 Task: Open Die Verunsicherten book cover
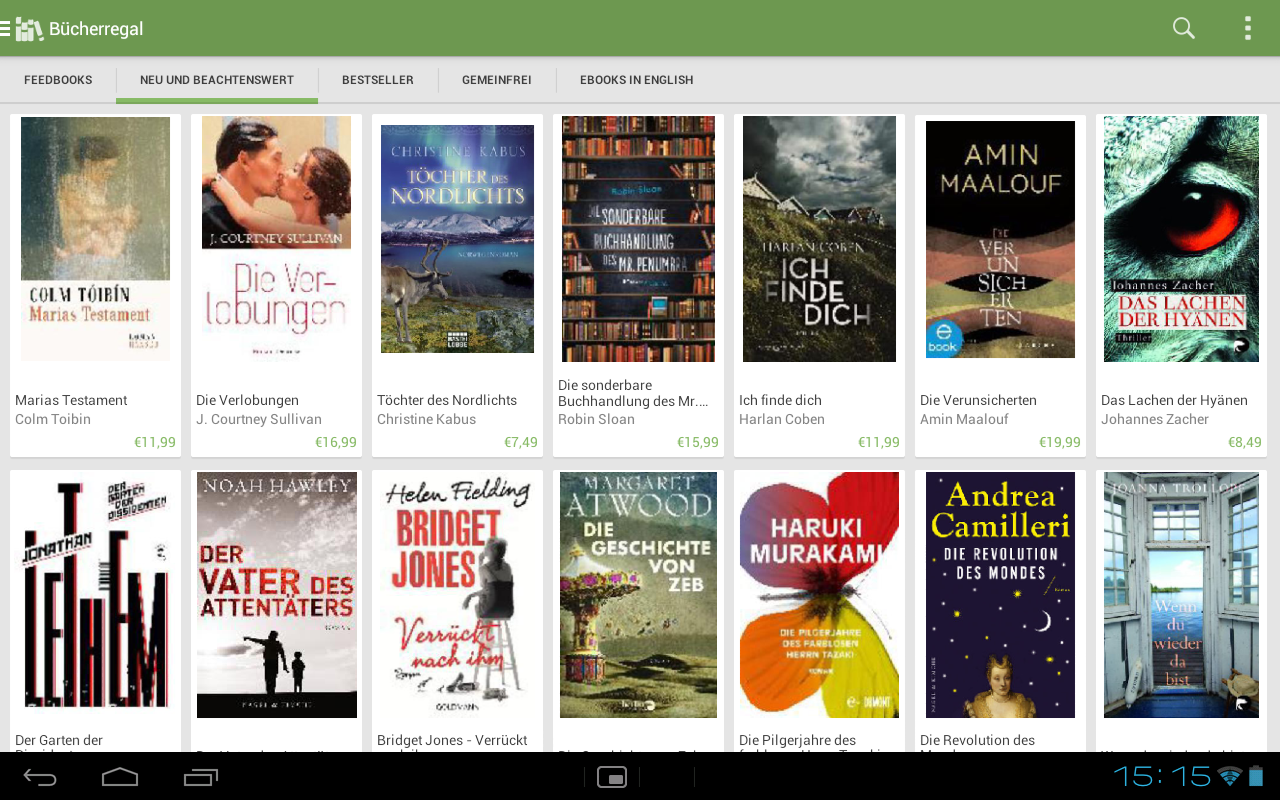[x=1001, y=239]
